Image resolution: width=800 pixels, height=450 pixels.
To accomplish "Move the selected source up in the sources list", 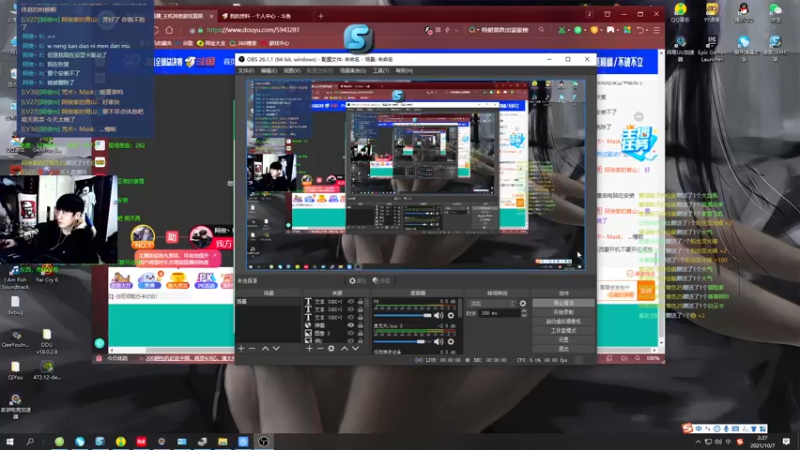I will point(344,348).
